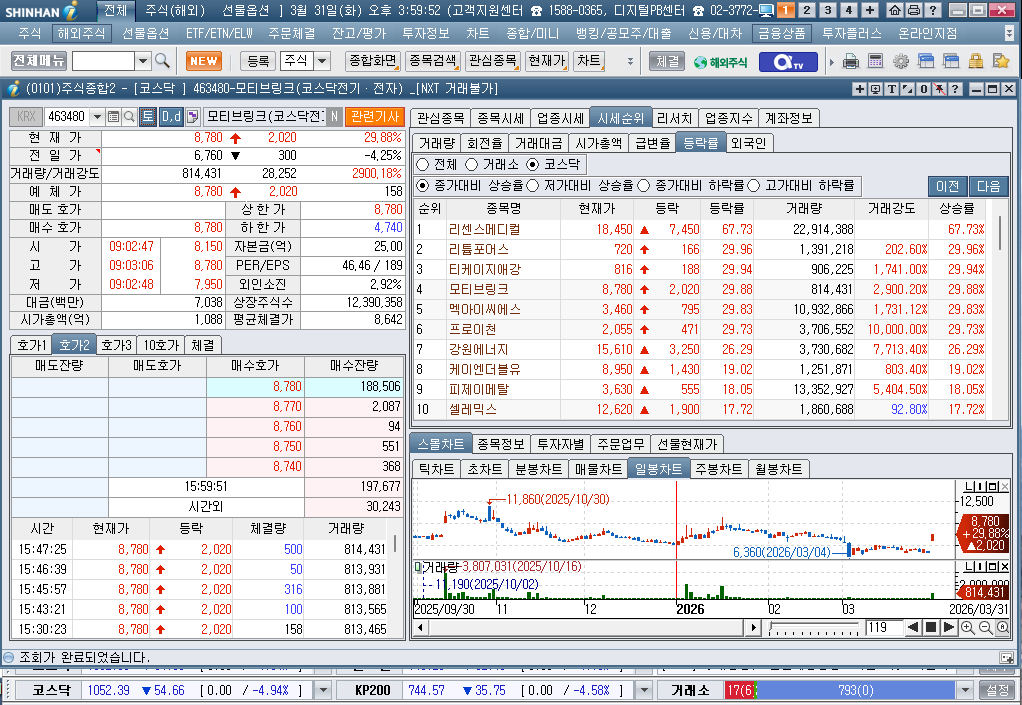Click the orange 관련기사 button
The image size is (1022, 705).
pyautogui.click(x=375, y=117)
